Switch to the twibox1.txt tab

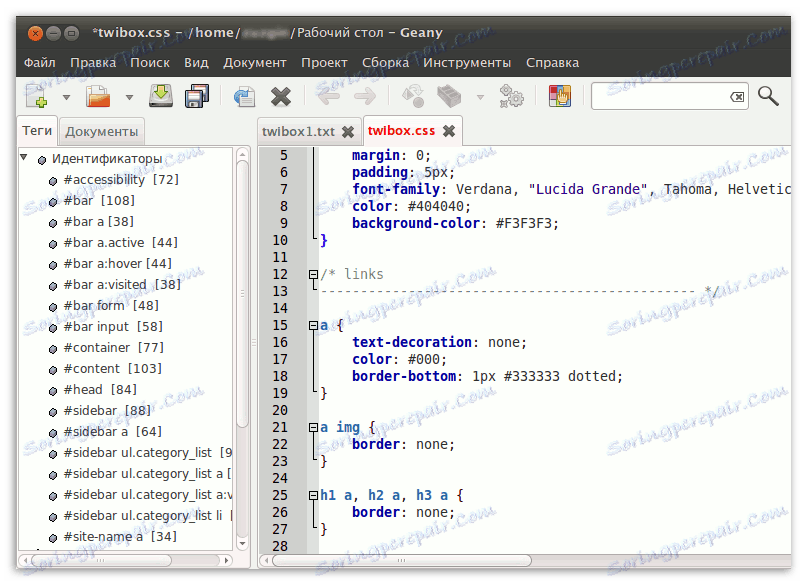click(x=297, y=131)
